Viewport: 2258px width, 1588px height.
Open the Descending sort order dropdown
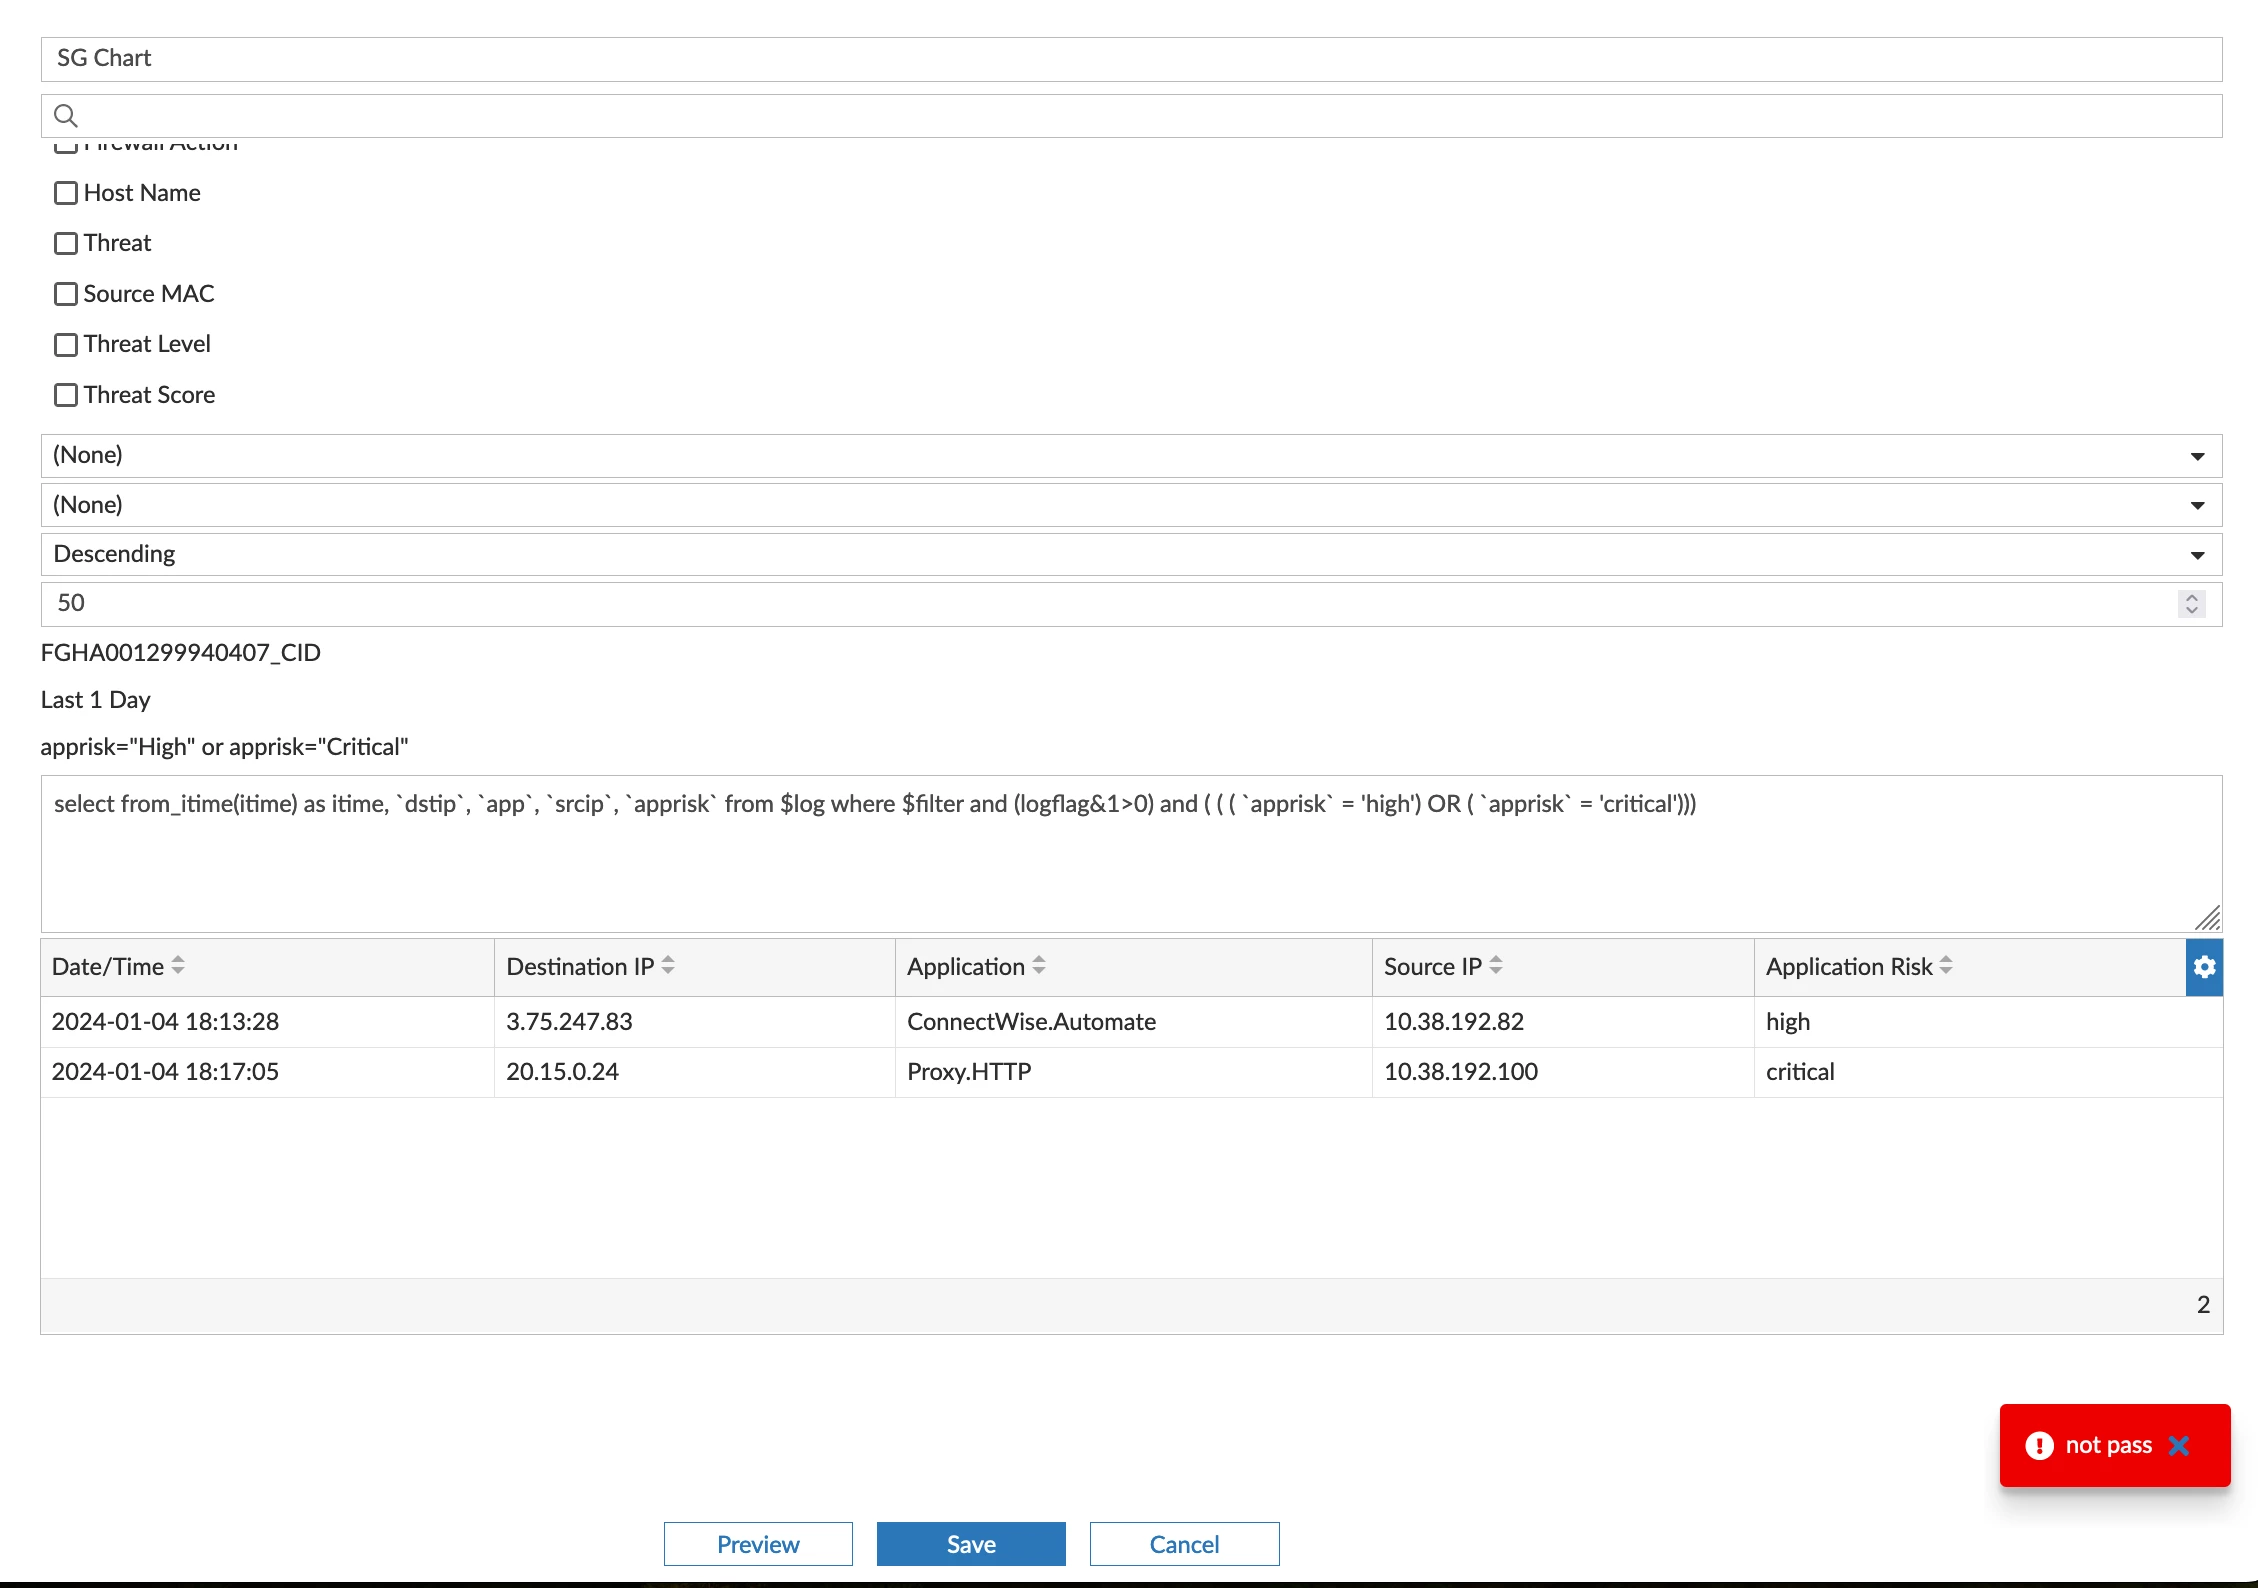coord(1131,554)
